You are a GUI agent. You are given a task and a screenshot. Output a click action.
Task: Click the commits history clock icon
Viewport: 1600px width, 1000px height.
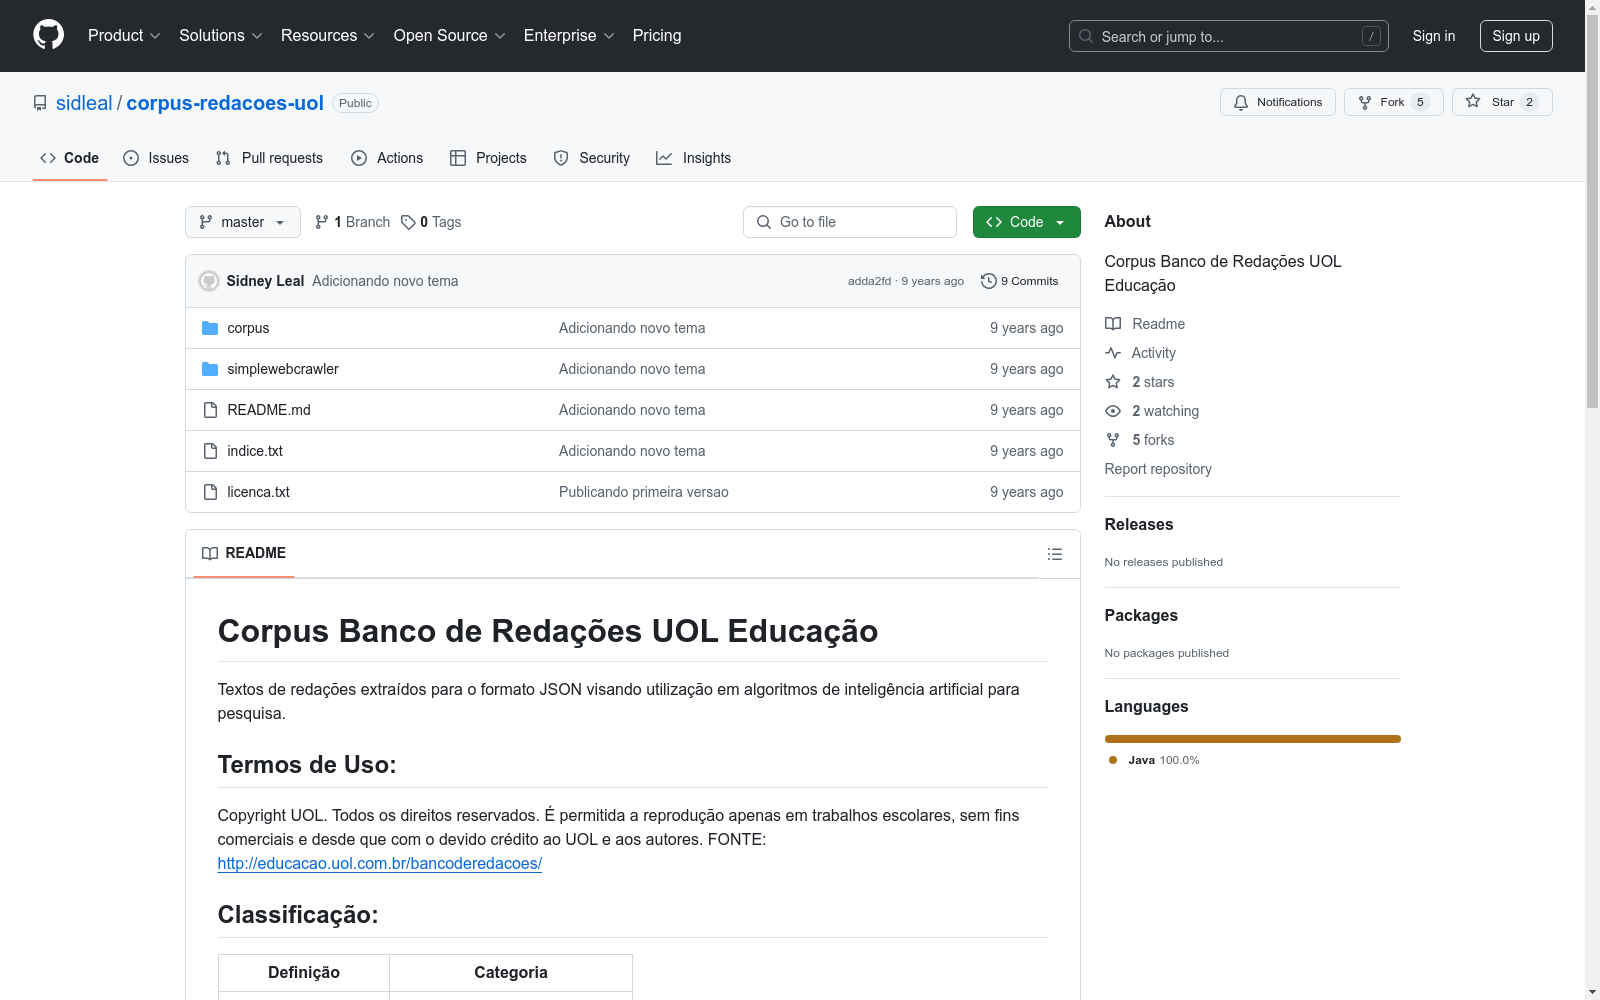pos(989,281)
